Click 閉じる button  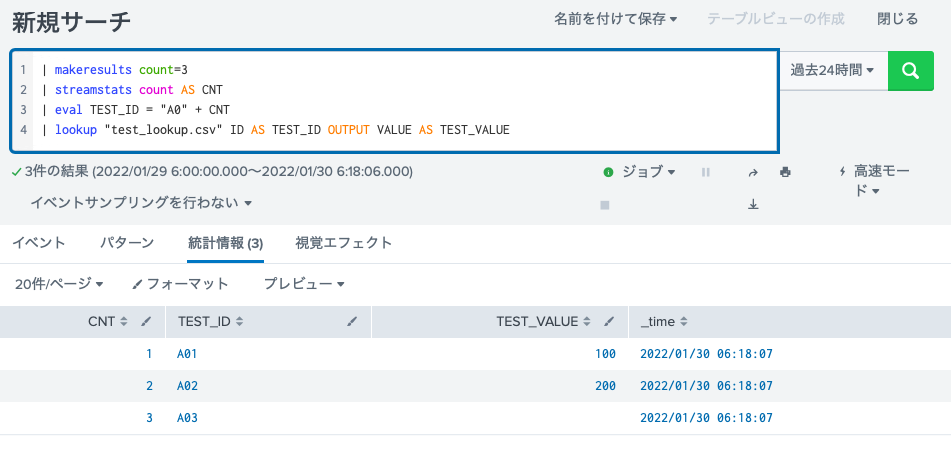898,19
